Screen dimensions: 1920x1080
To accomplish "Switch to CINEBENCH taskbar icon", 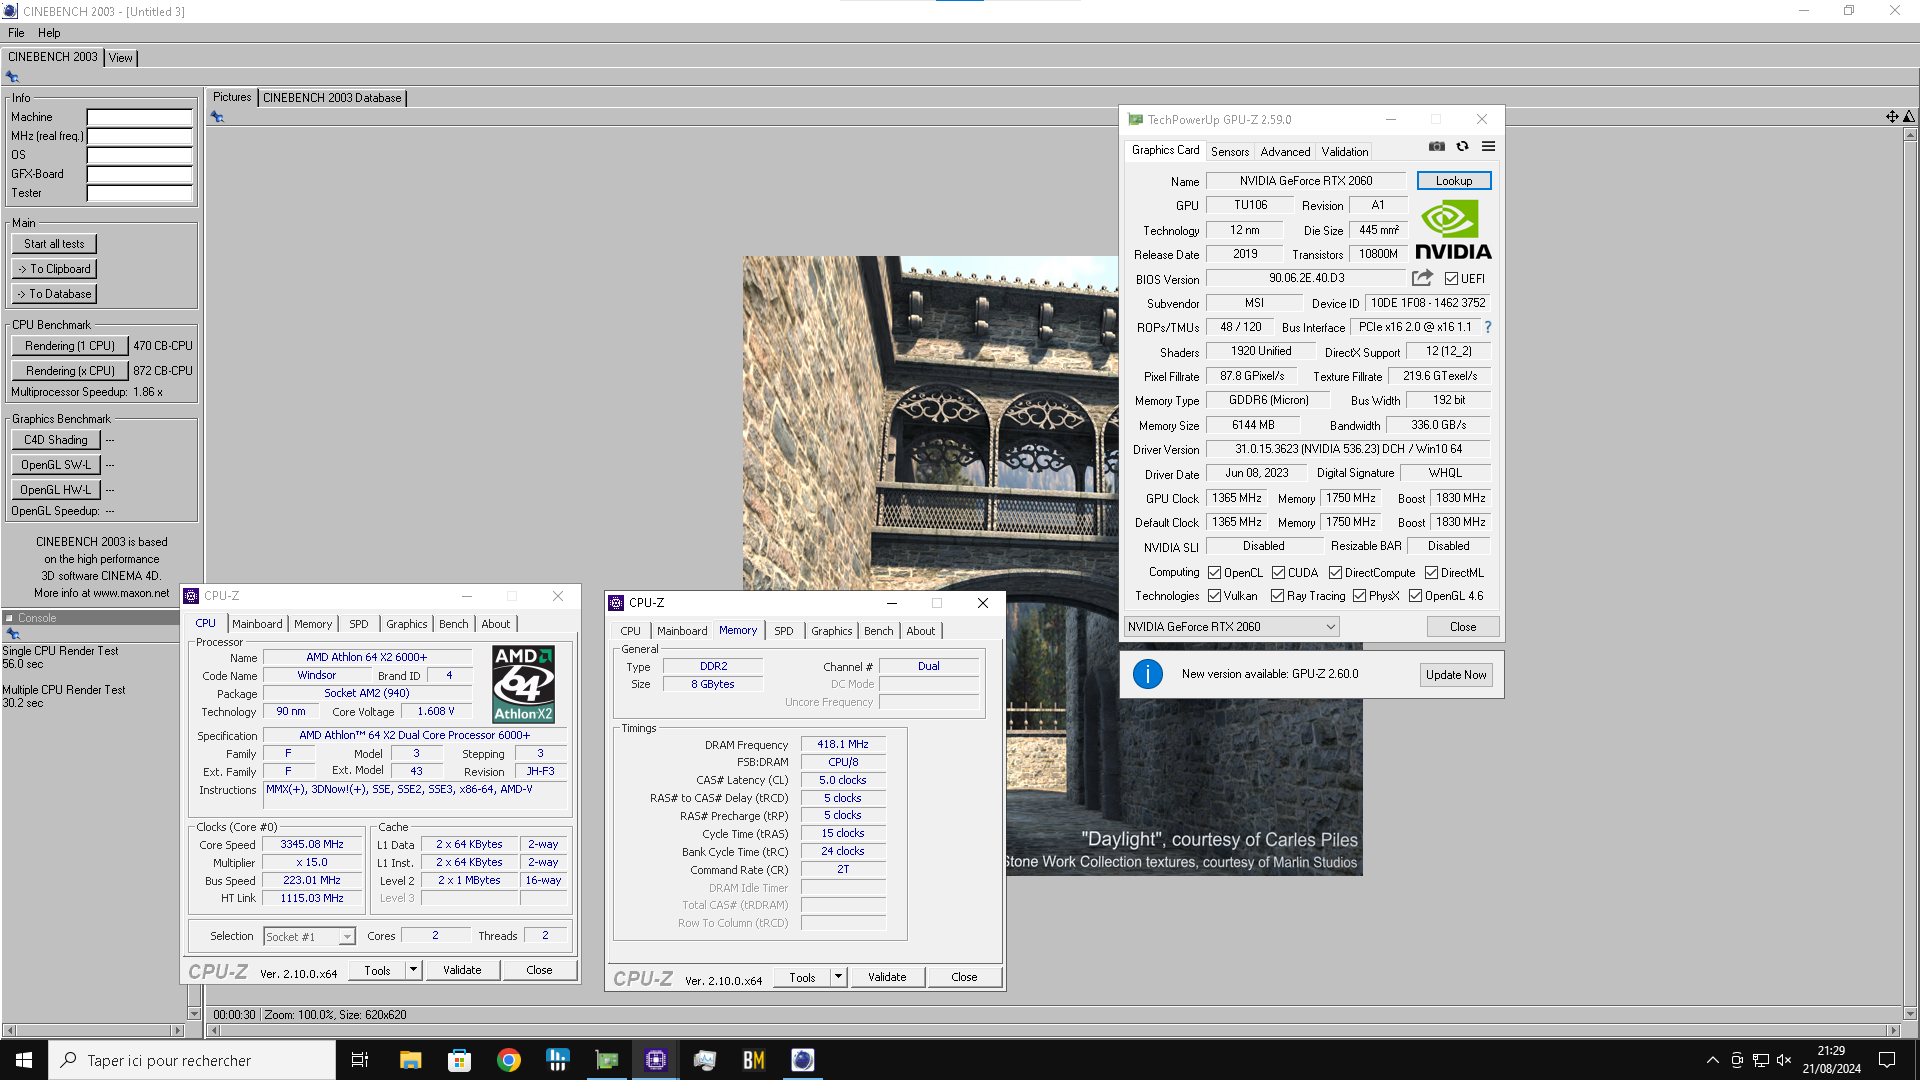I will click(803, 1060).
